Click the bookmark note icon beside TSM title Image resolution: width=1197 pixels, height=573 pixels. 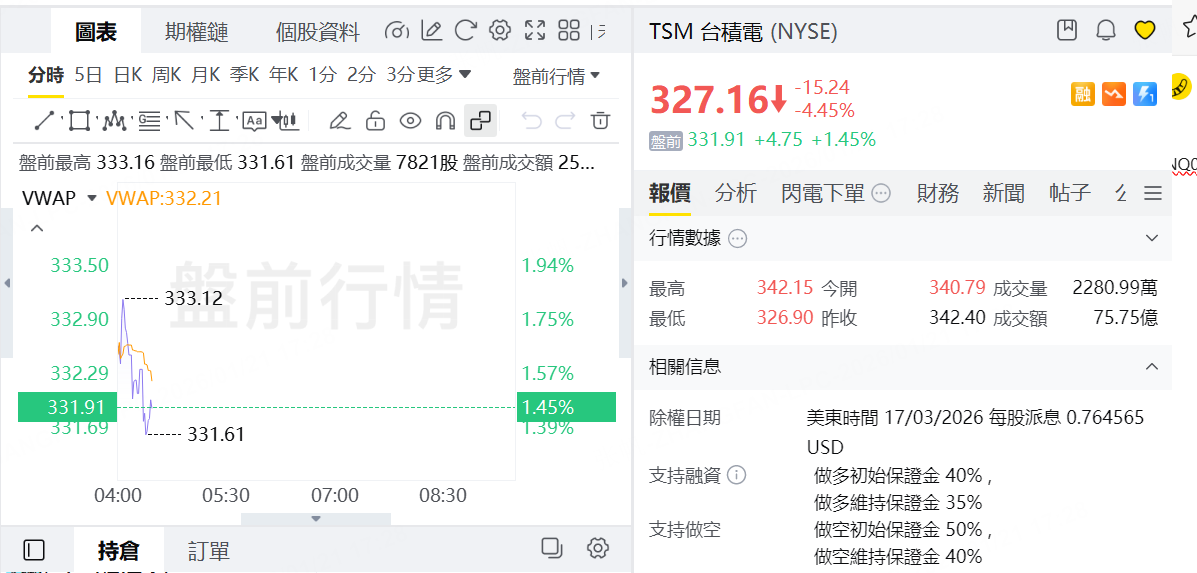(x=1066, y=31)
